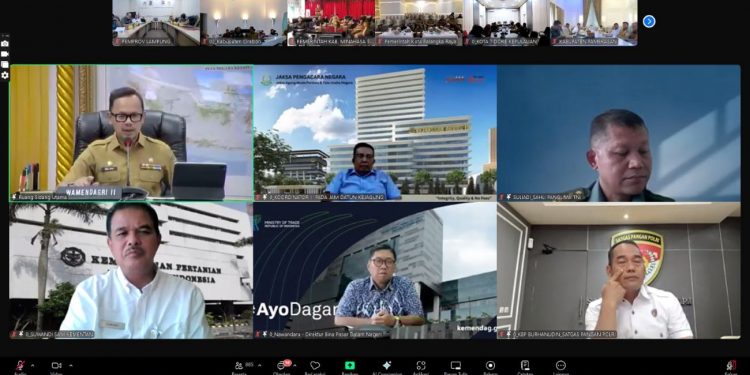Click mic icon beside Ruang Sidang Utama label
The height and width of the screenshot is (375, 750).
pos(14,197)
